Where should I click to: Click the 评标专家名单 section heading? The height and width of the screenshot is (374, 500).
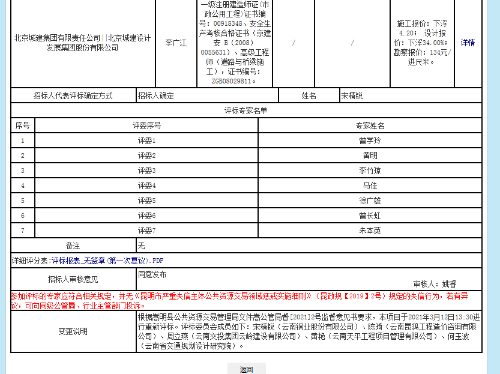(246, 110)
